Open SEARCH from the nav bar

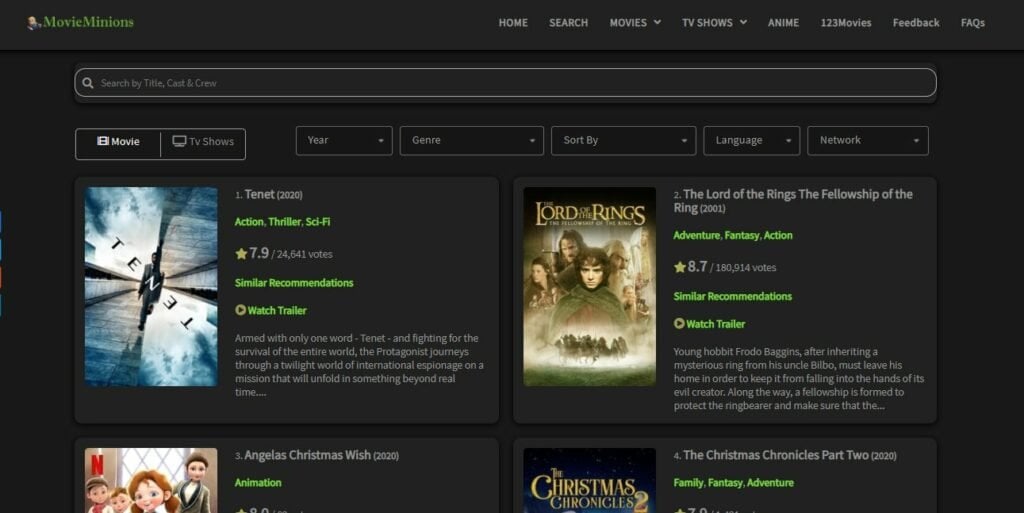click(569, 23)
